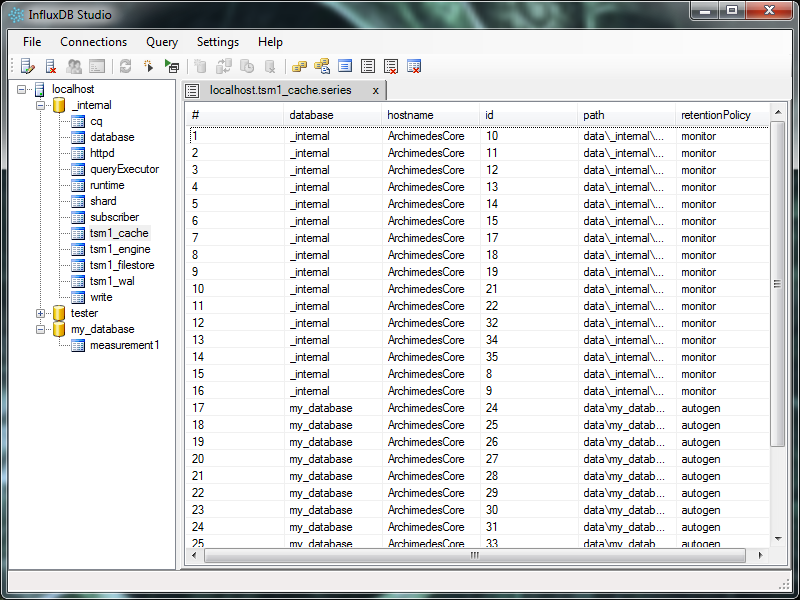Collapse the localhost tree node

pos(21,89)
